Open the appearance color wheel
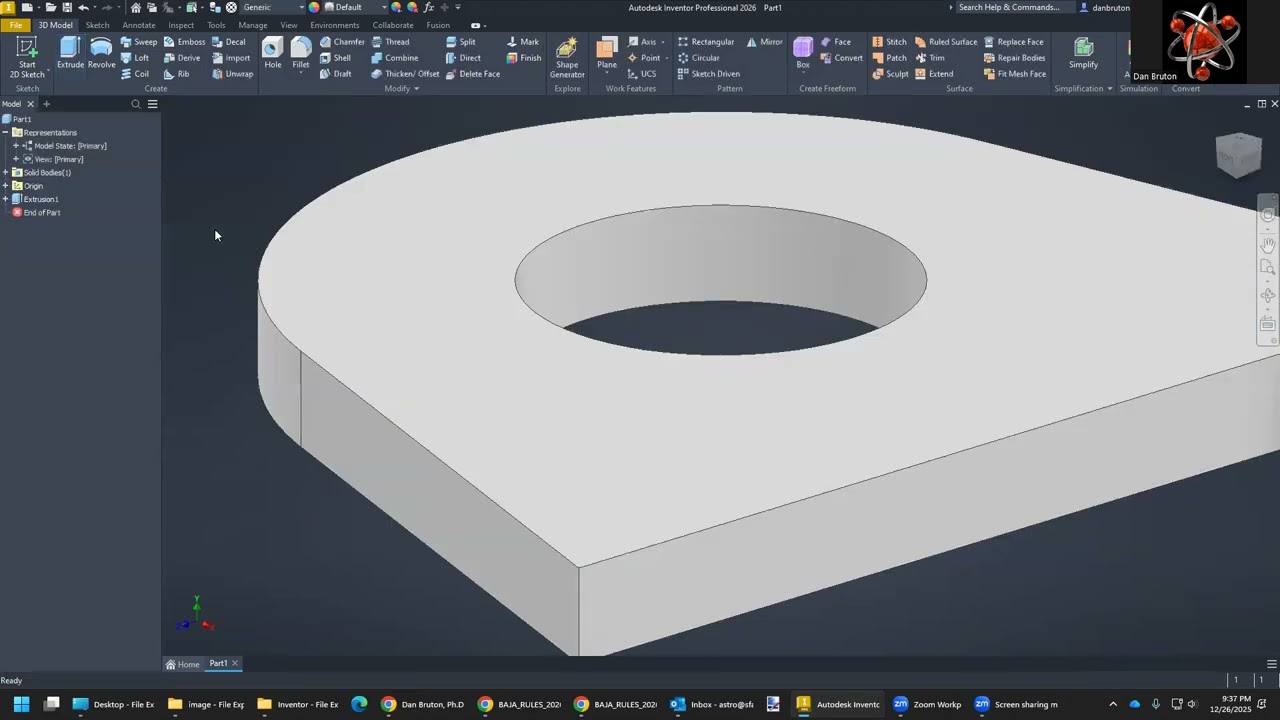 314,7
